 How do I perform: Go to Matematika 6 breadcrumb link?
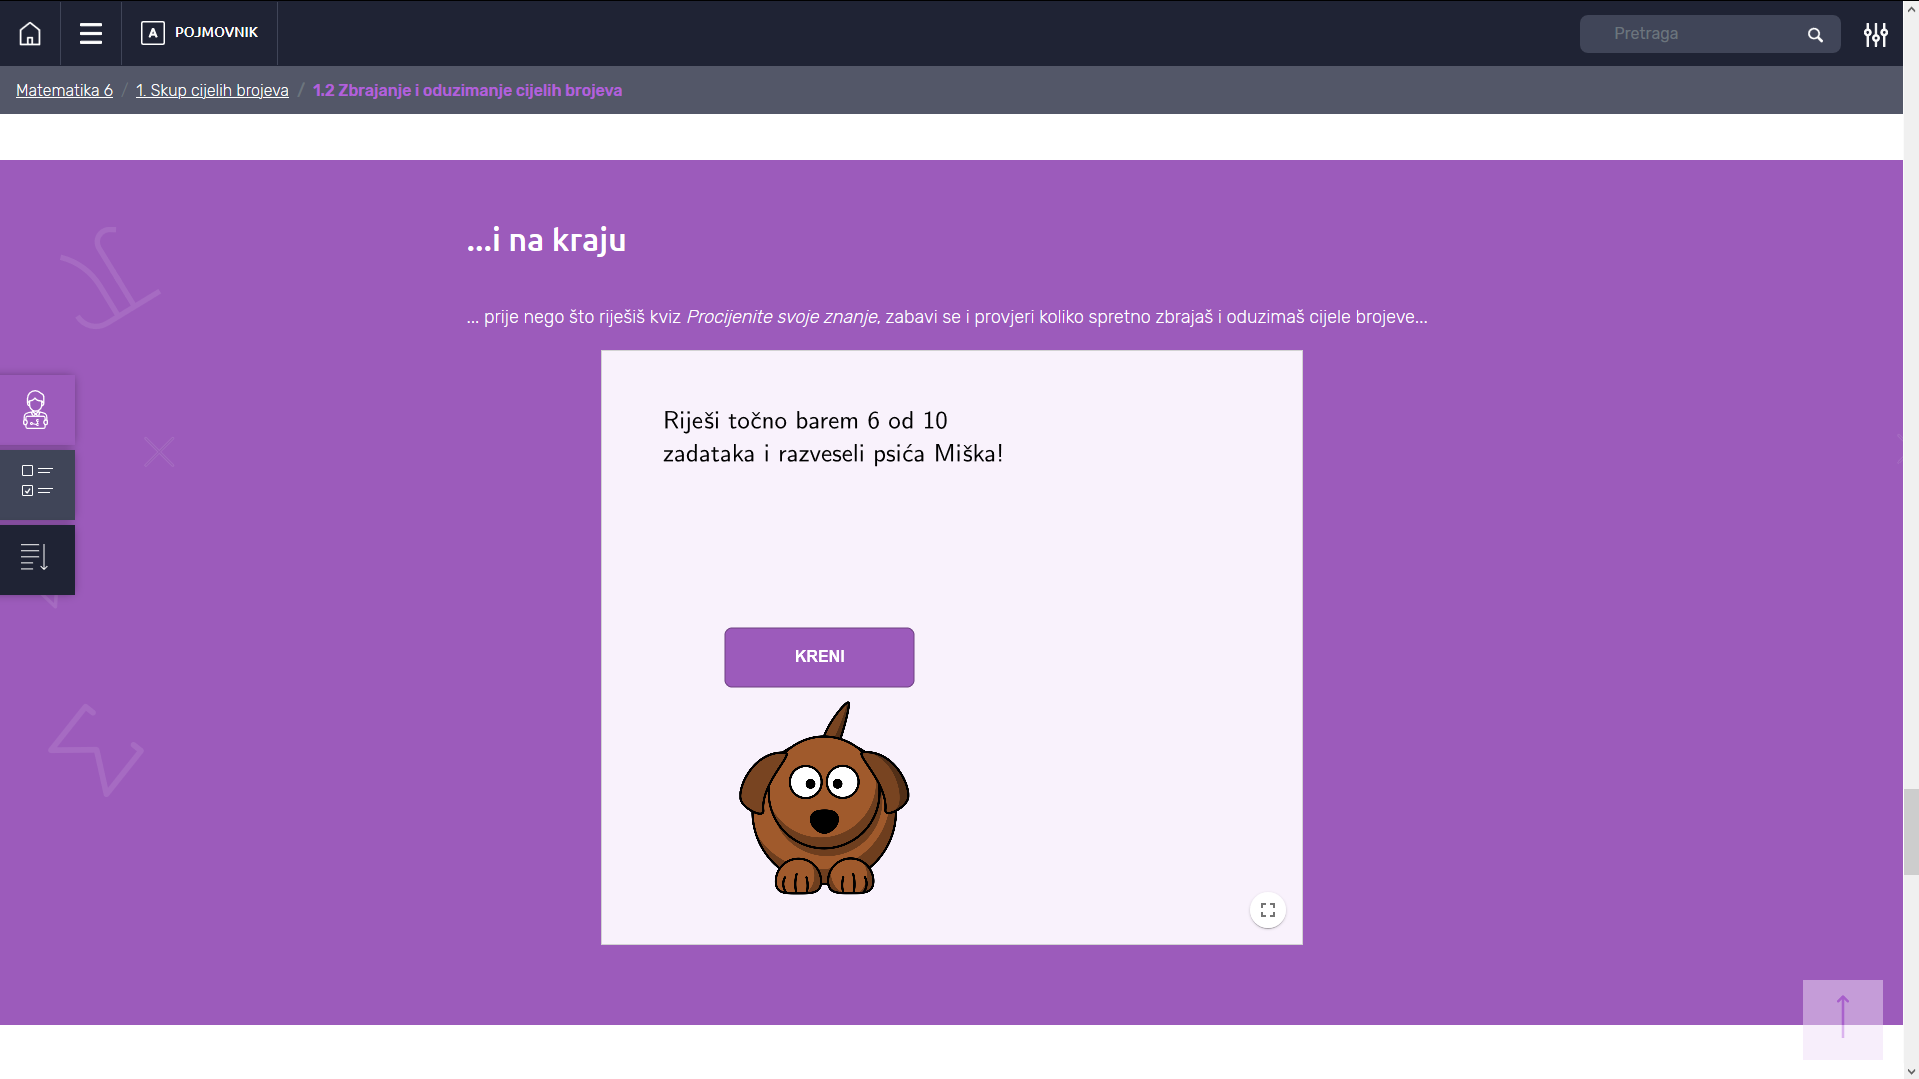[64, 91]
